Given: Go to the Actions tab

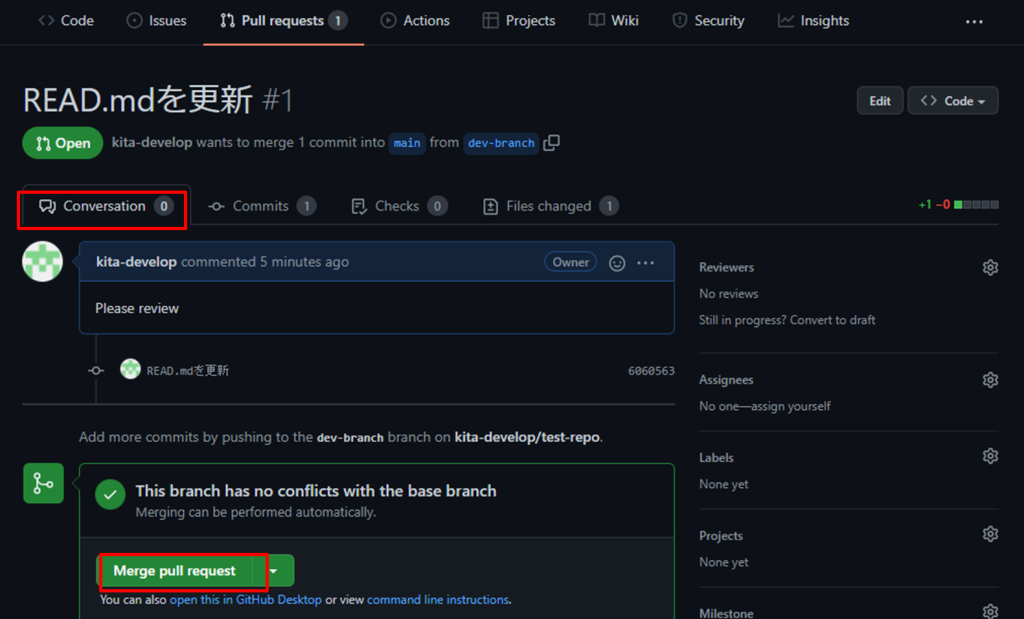Looking at the screenshot, I should point(415,21).
